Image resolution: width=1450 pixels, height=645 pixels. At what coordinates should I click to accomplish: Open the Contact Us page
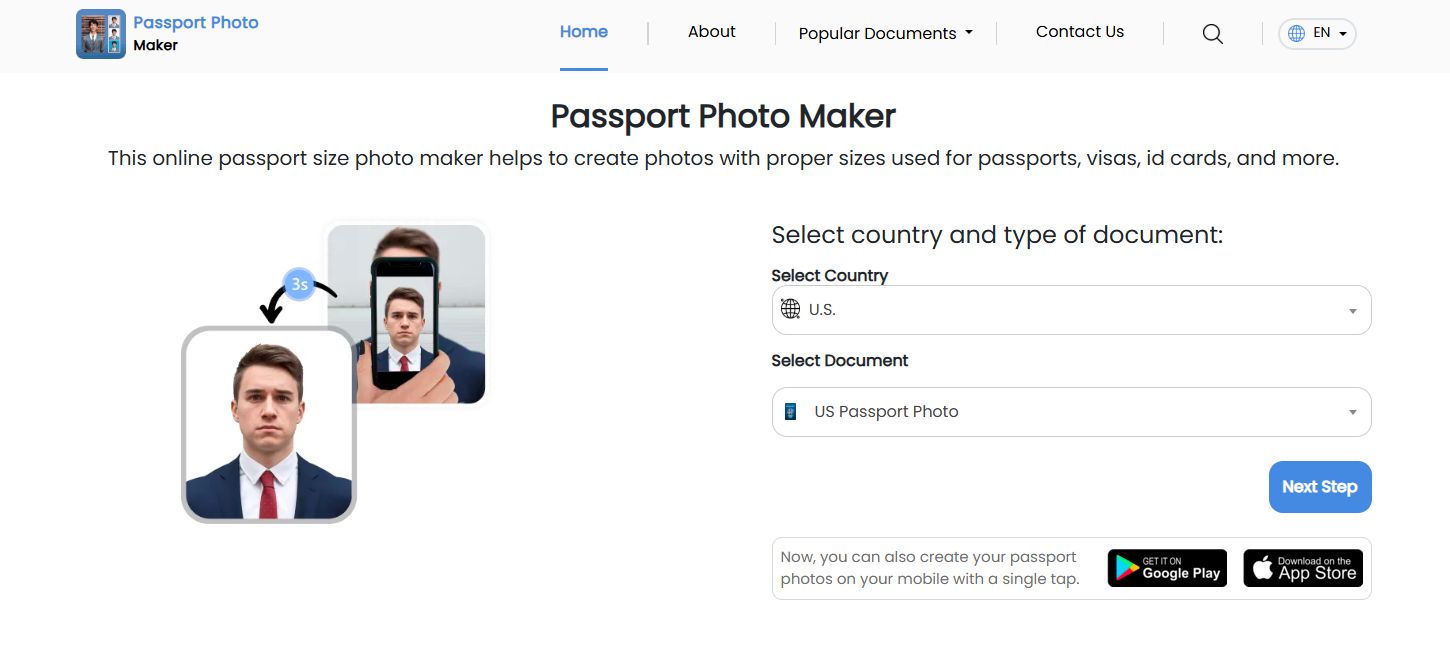[x=1079, y=31]
